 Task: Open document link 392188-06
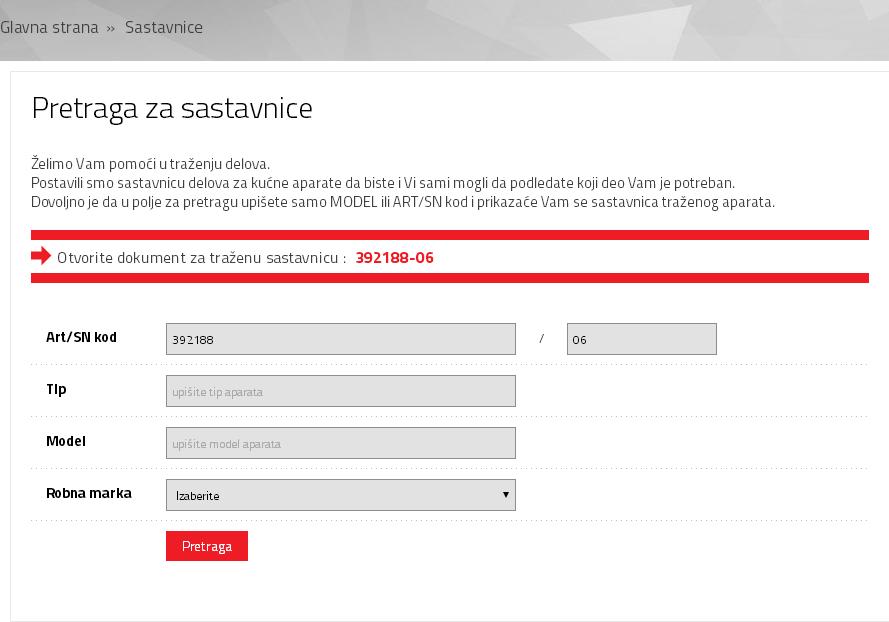tap(394, 258)
